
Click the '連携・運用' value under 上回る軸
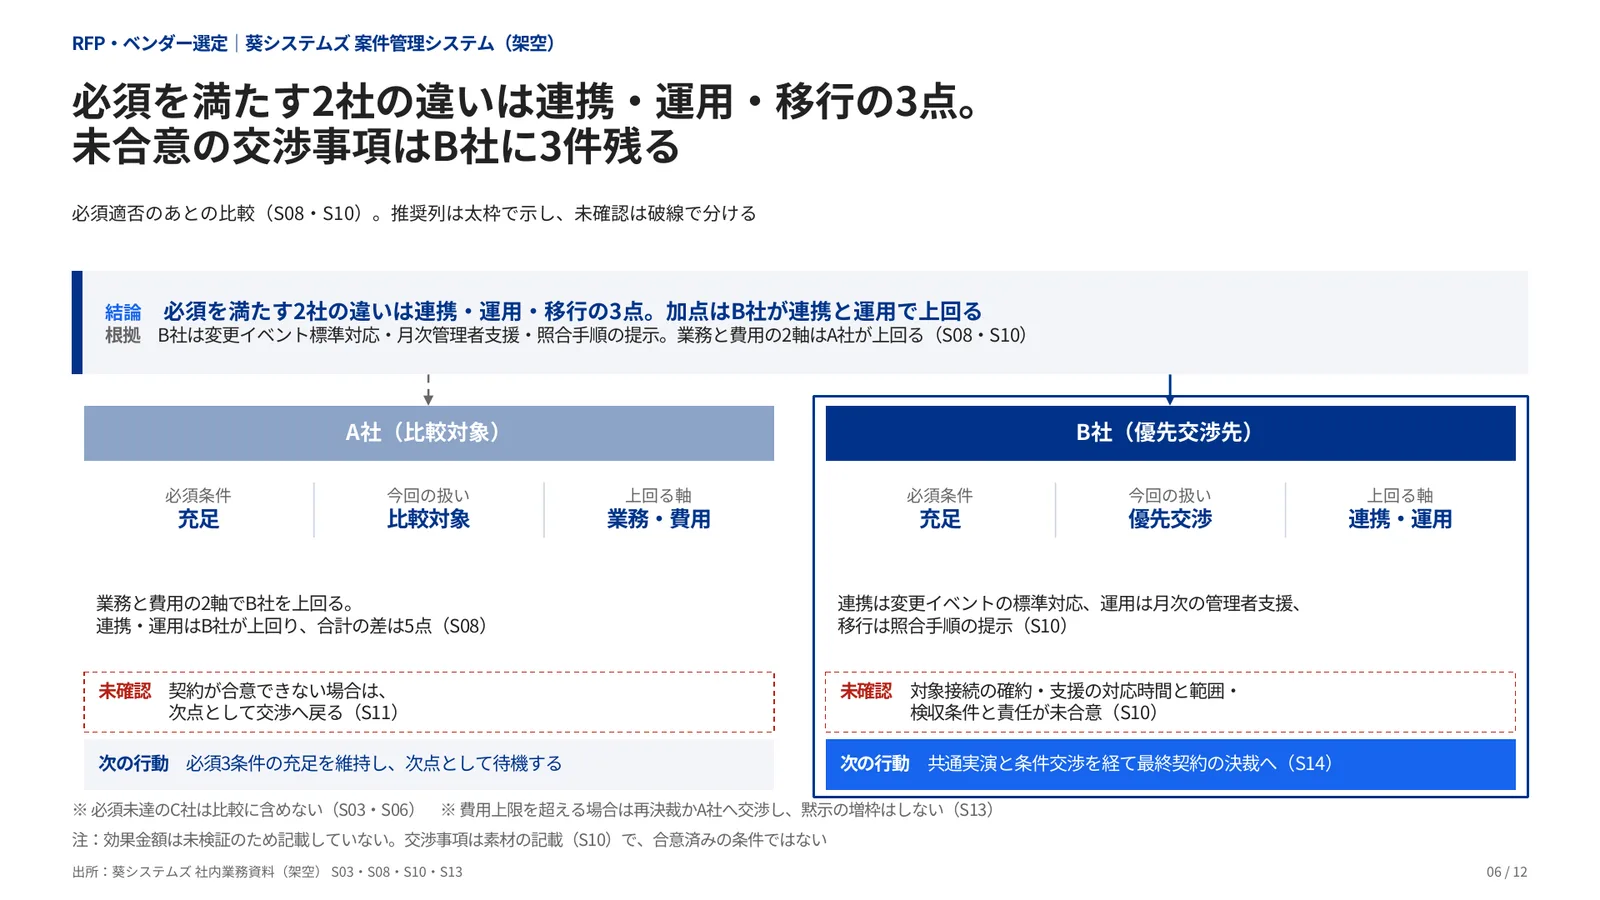click(1400, 519)
